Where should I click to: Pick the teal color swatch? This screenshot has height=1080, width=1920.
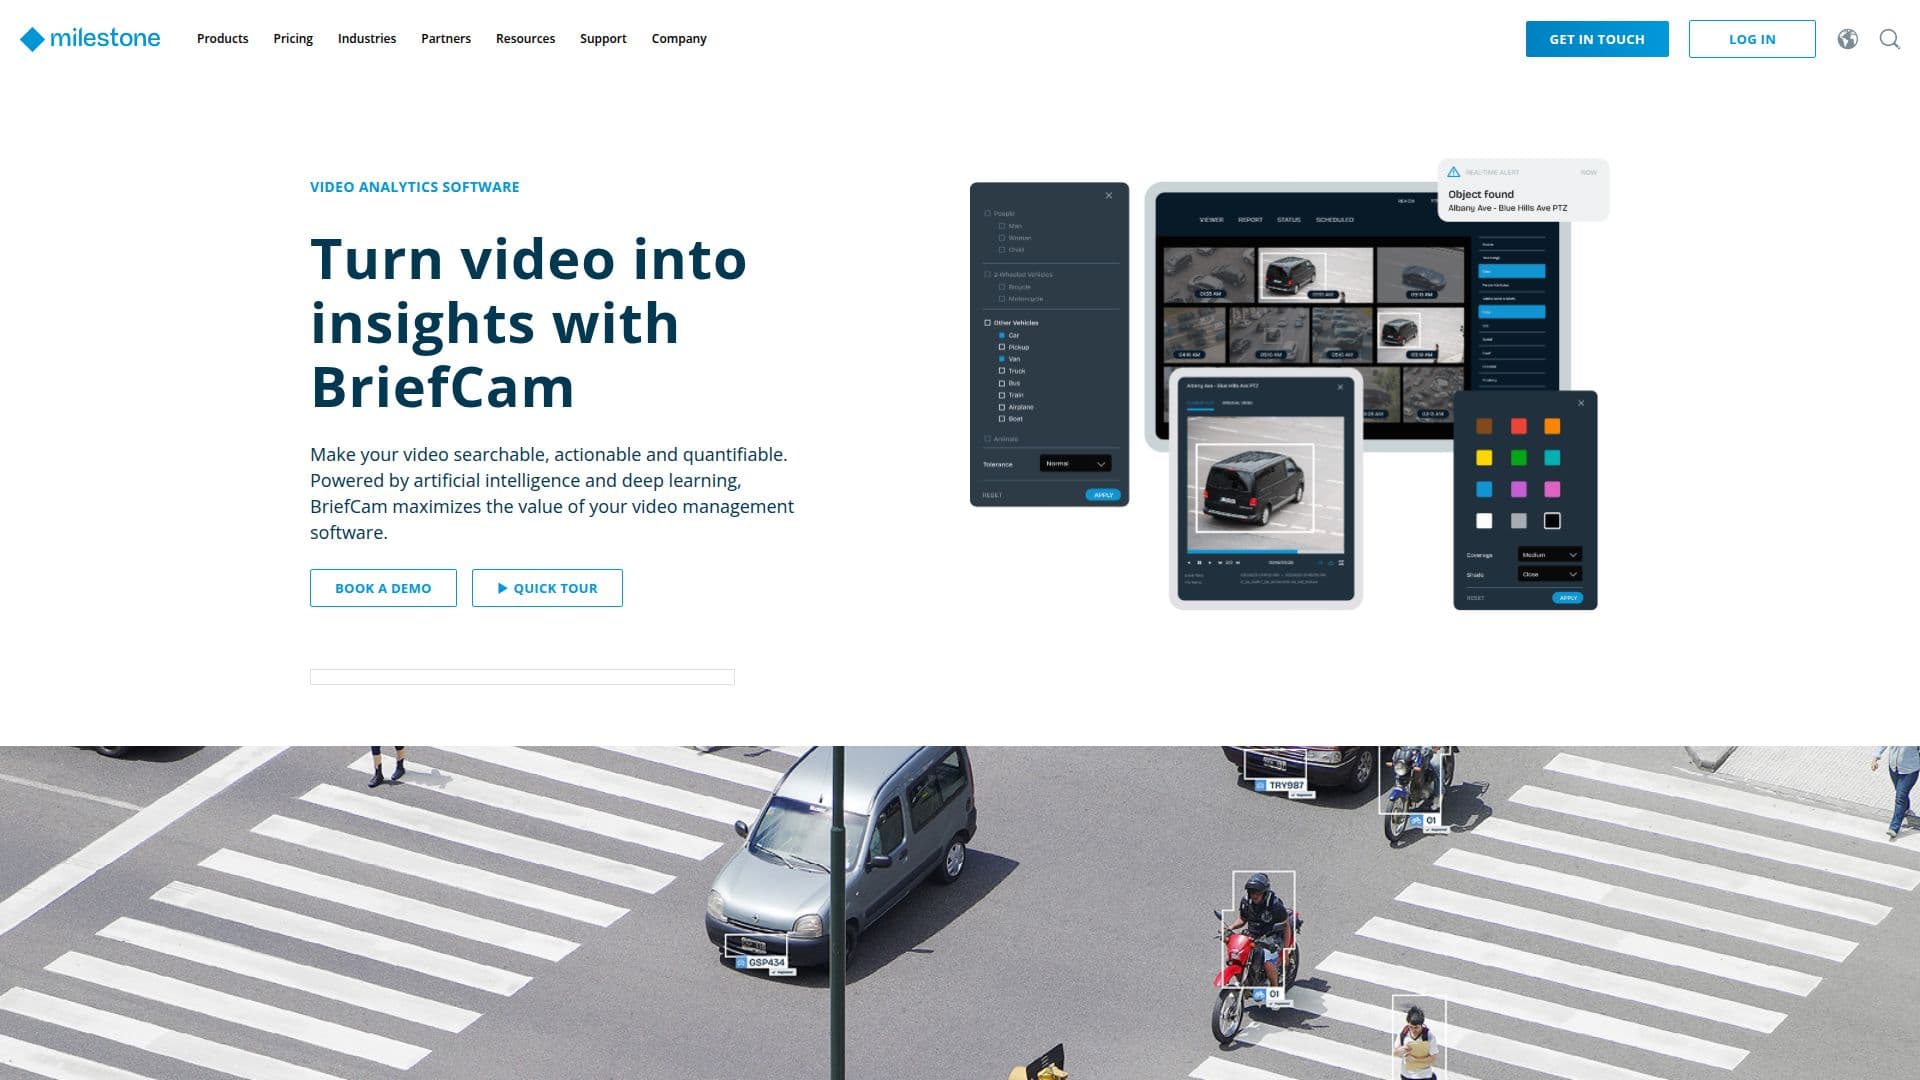coord(1552,458)
